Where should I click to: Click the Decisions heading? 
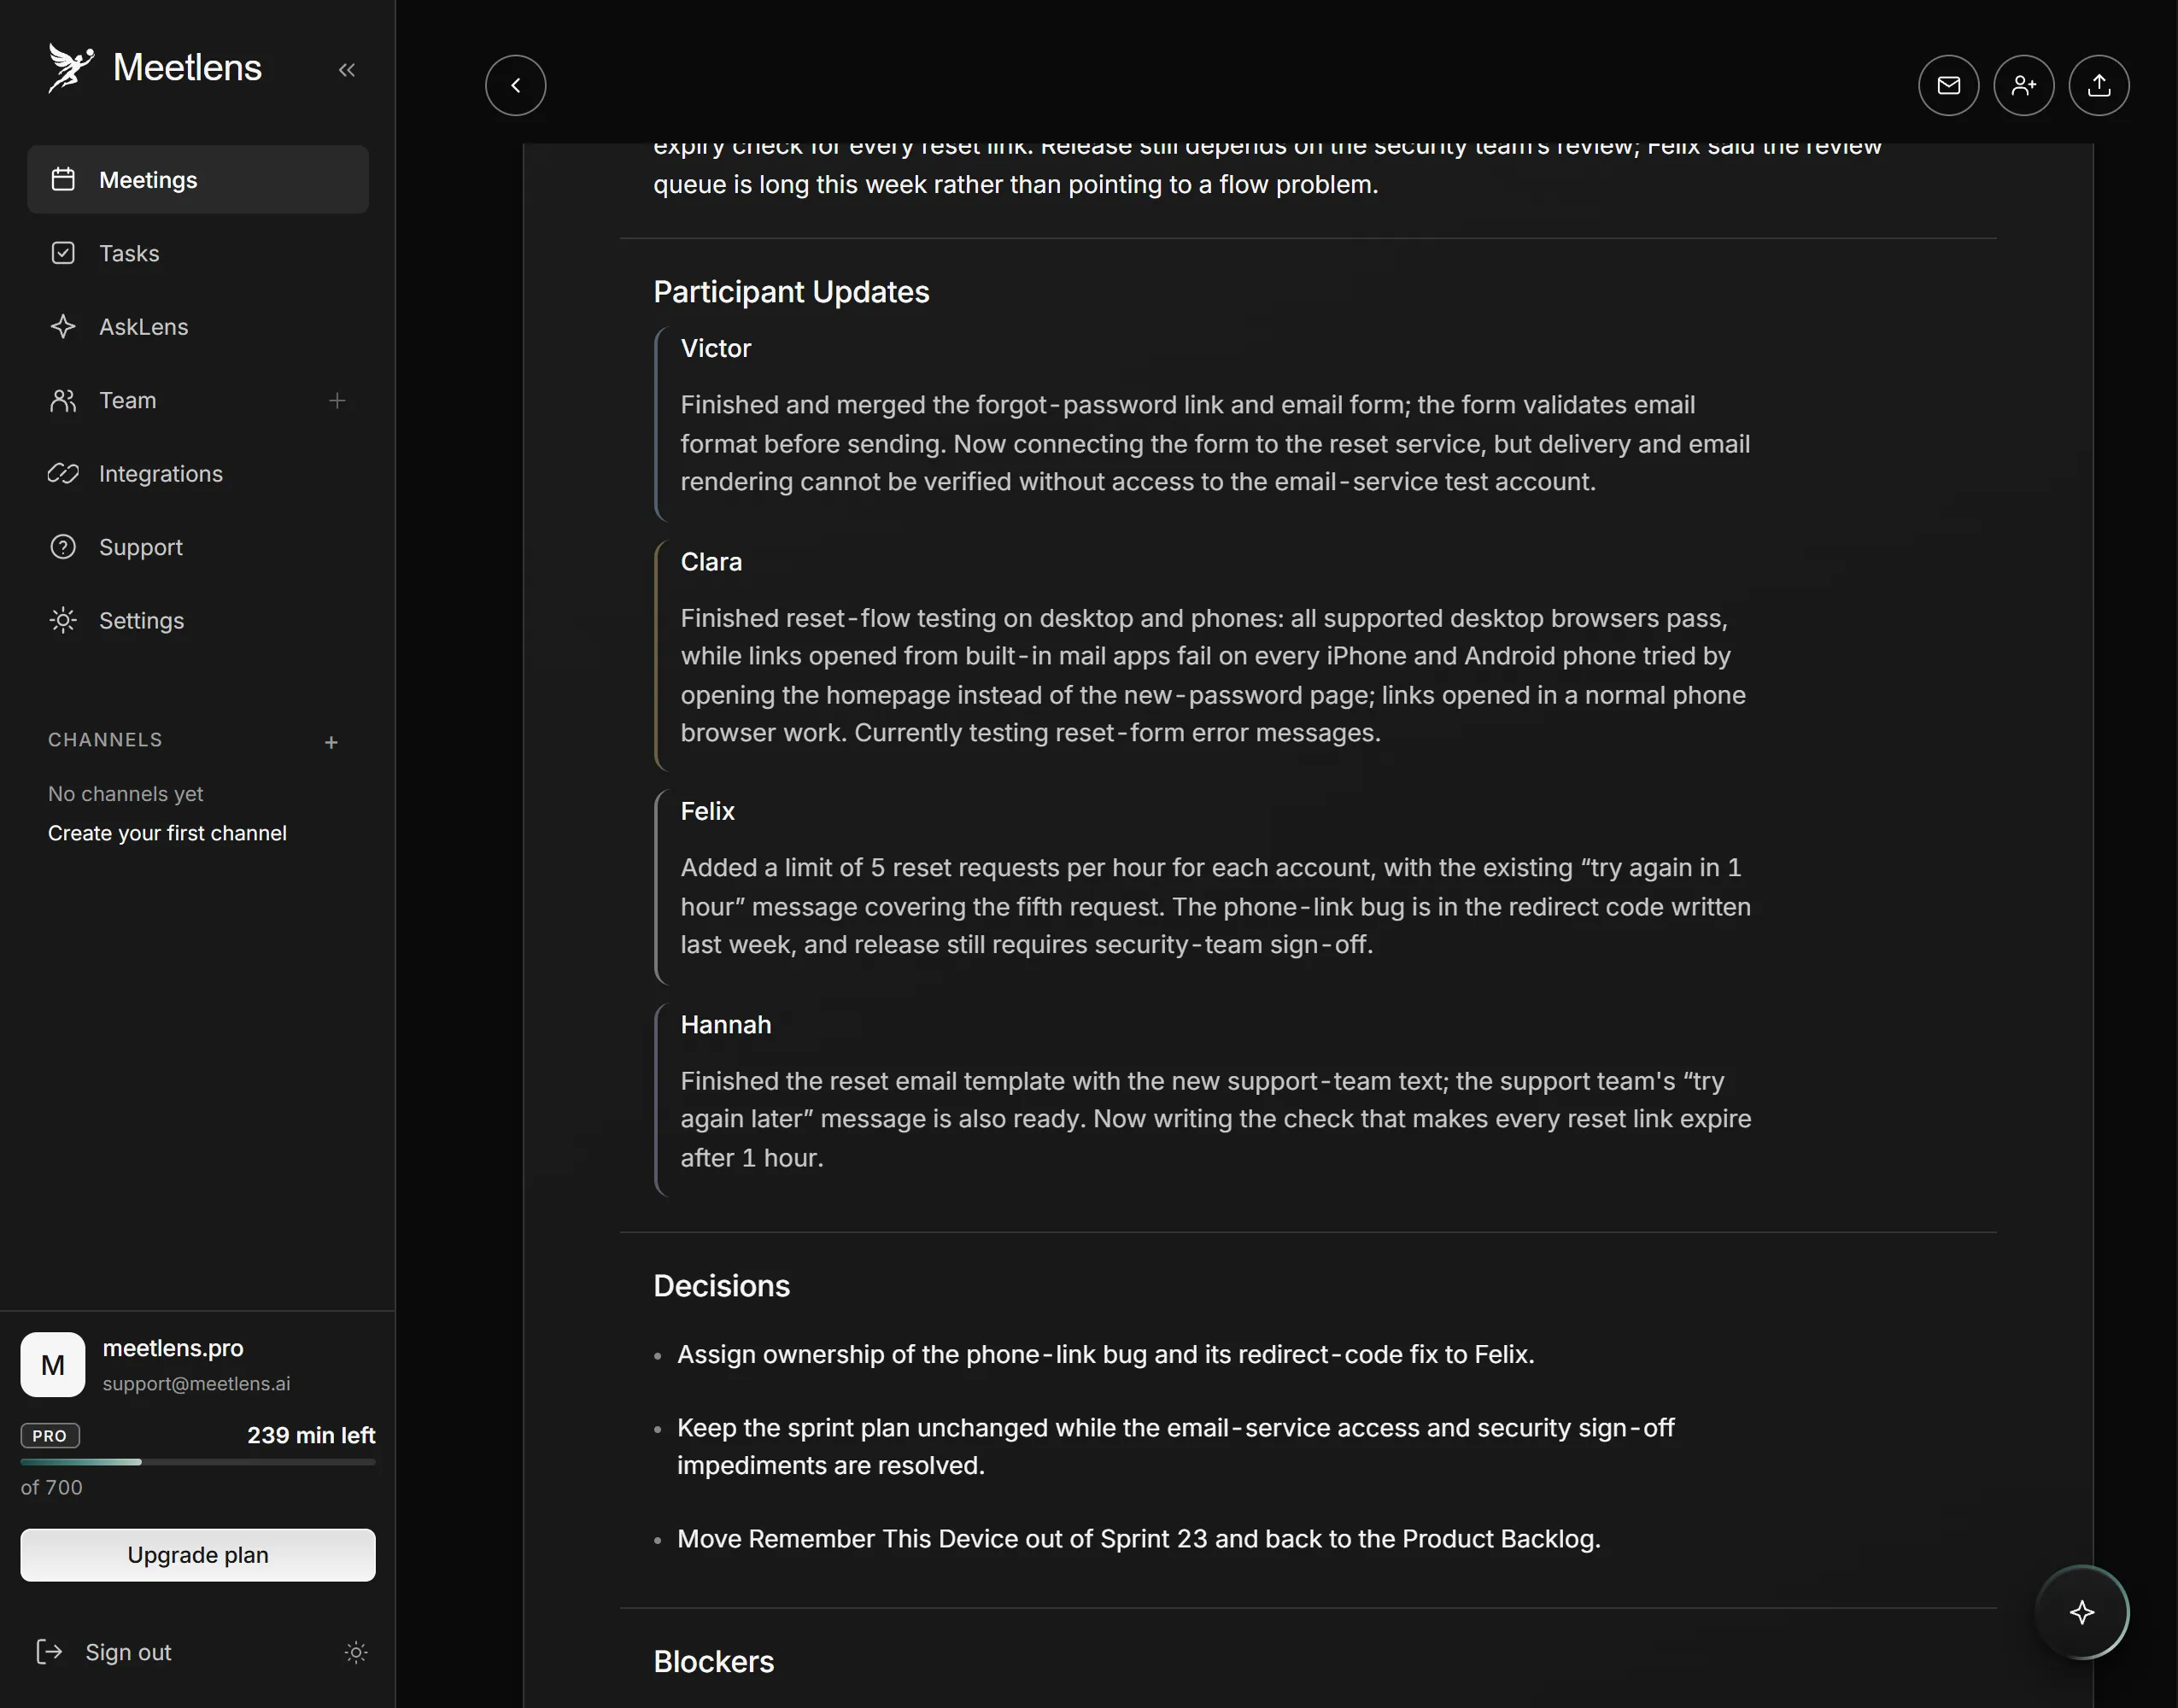point(721,1286)
